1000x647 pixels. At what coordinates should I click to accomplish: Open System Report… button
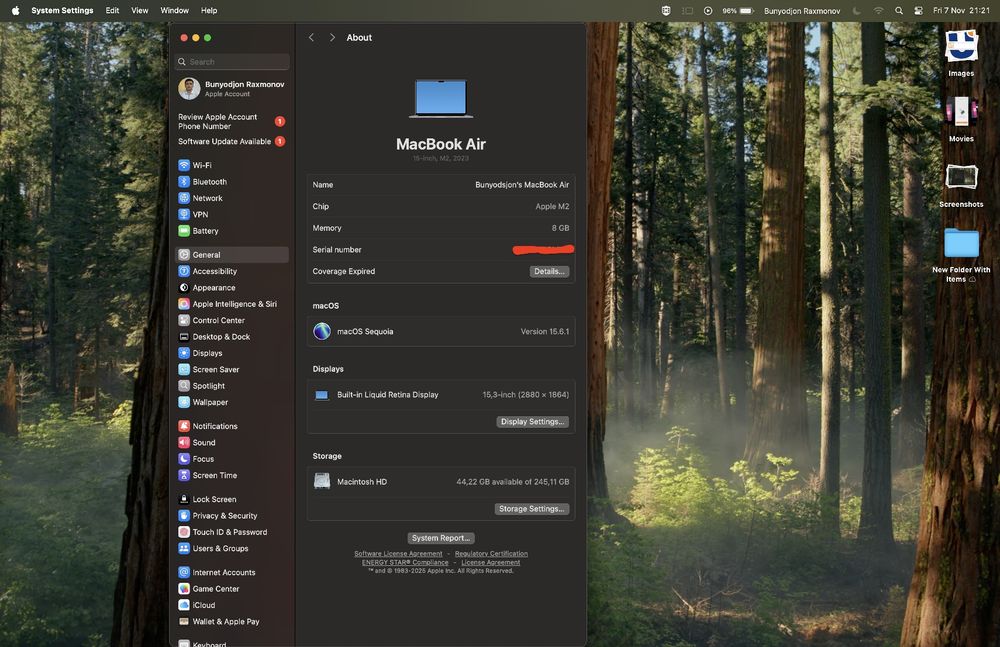click(x=441, y=538)
